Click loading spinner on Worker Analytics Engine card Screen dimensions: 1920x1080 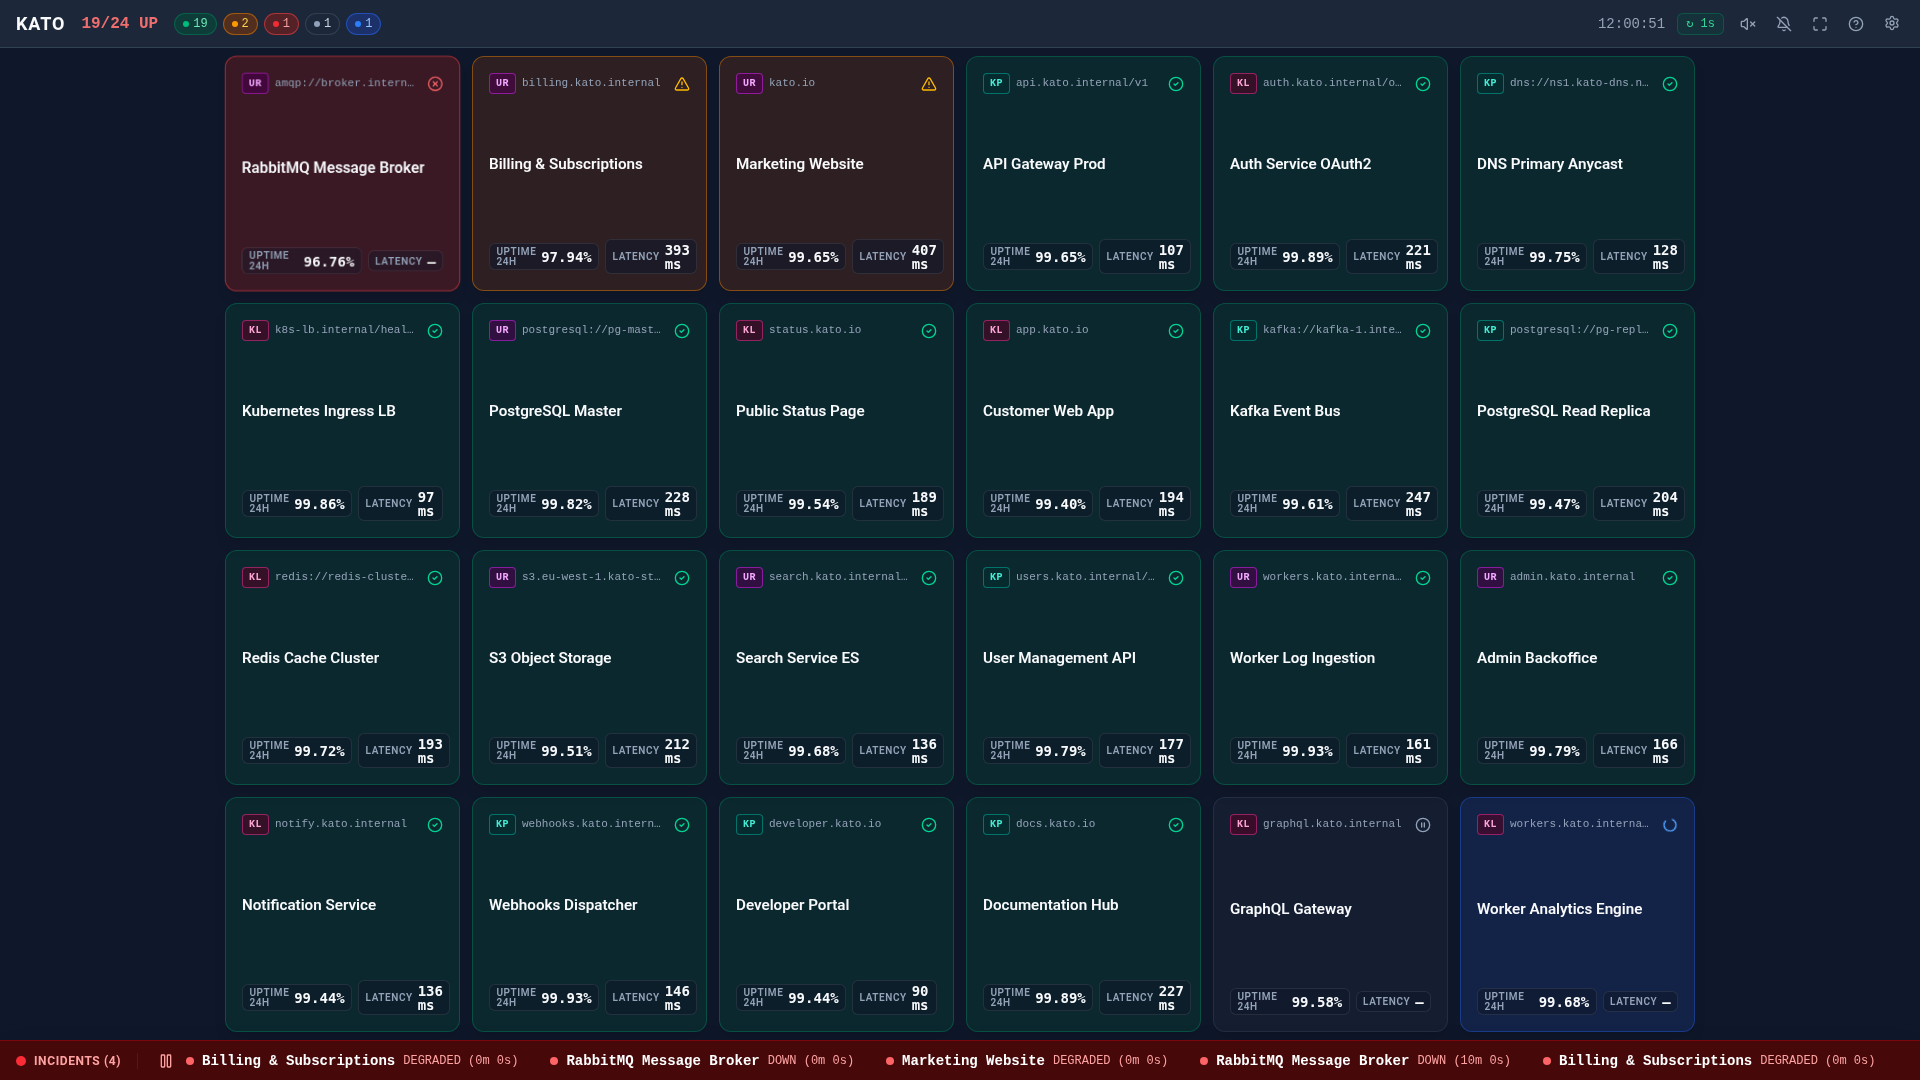(1670, 825)
